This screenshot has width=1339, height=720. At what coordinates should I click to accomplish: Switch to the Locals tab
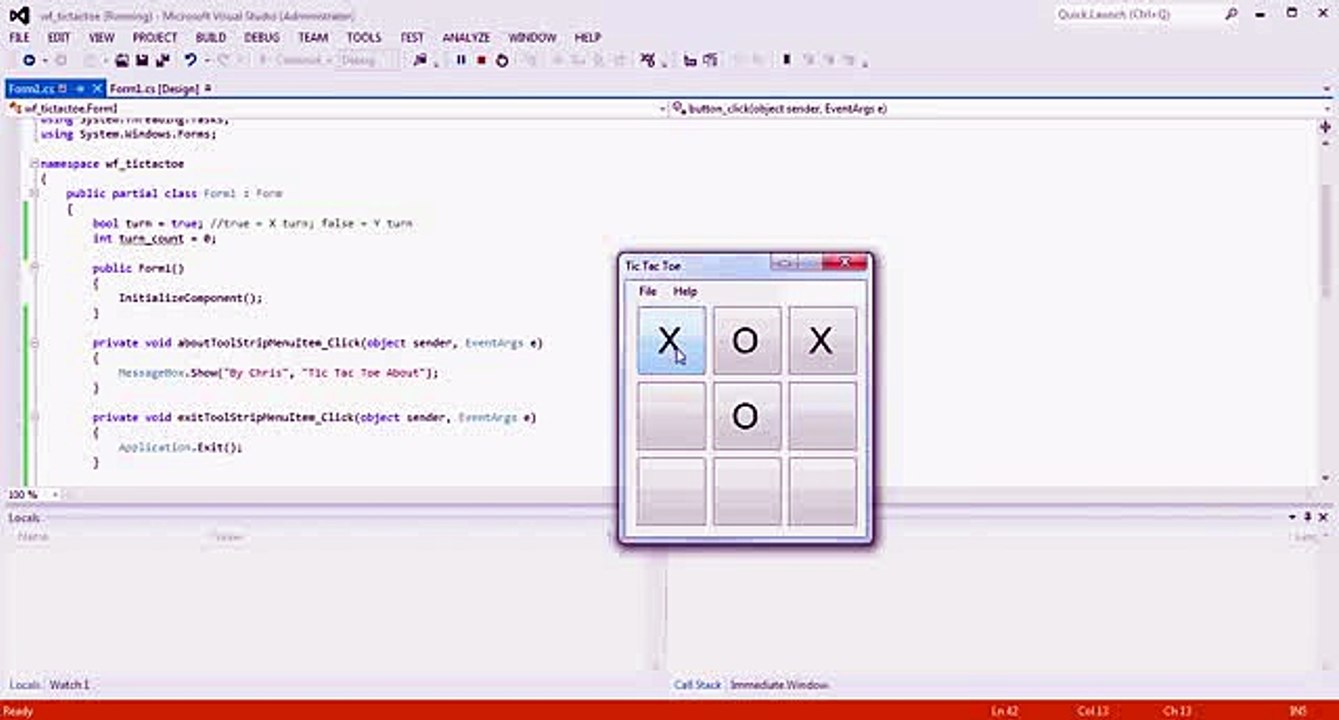coord(25,685)
